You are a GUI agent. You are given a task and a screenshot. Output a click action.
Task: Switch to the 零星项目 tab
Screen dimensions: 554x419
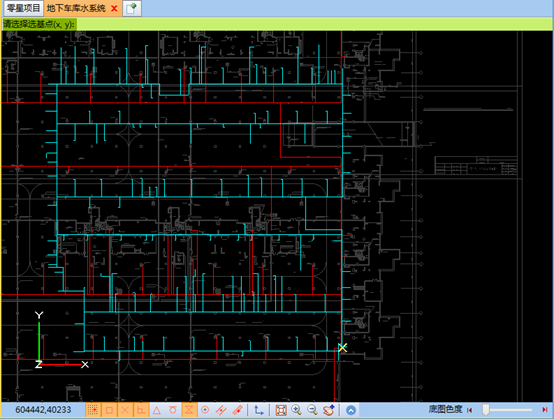pyautogui.click(x=23, y=8)
